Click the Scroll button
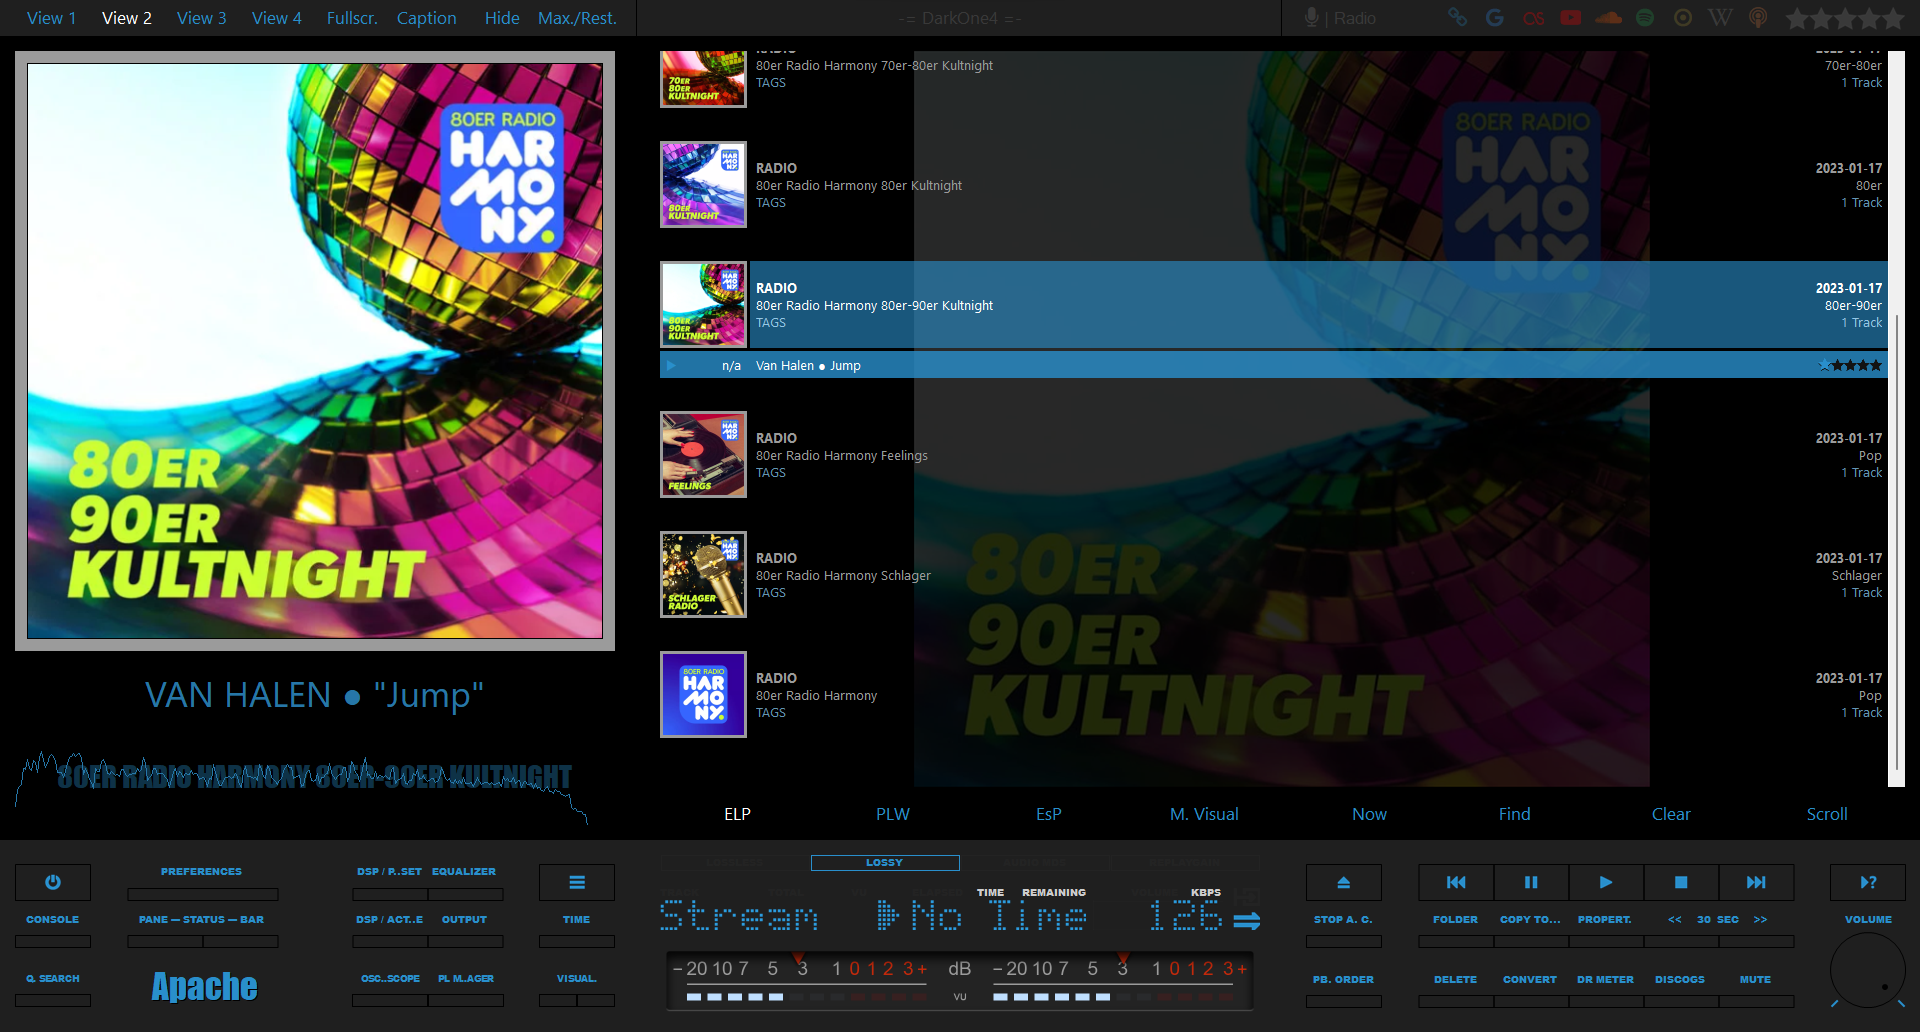The image size is (1920, 1032). [1827, 814]
